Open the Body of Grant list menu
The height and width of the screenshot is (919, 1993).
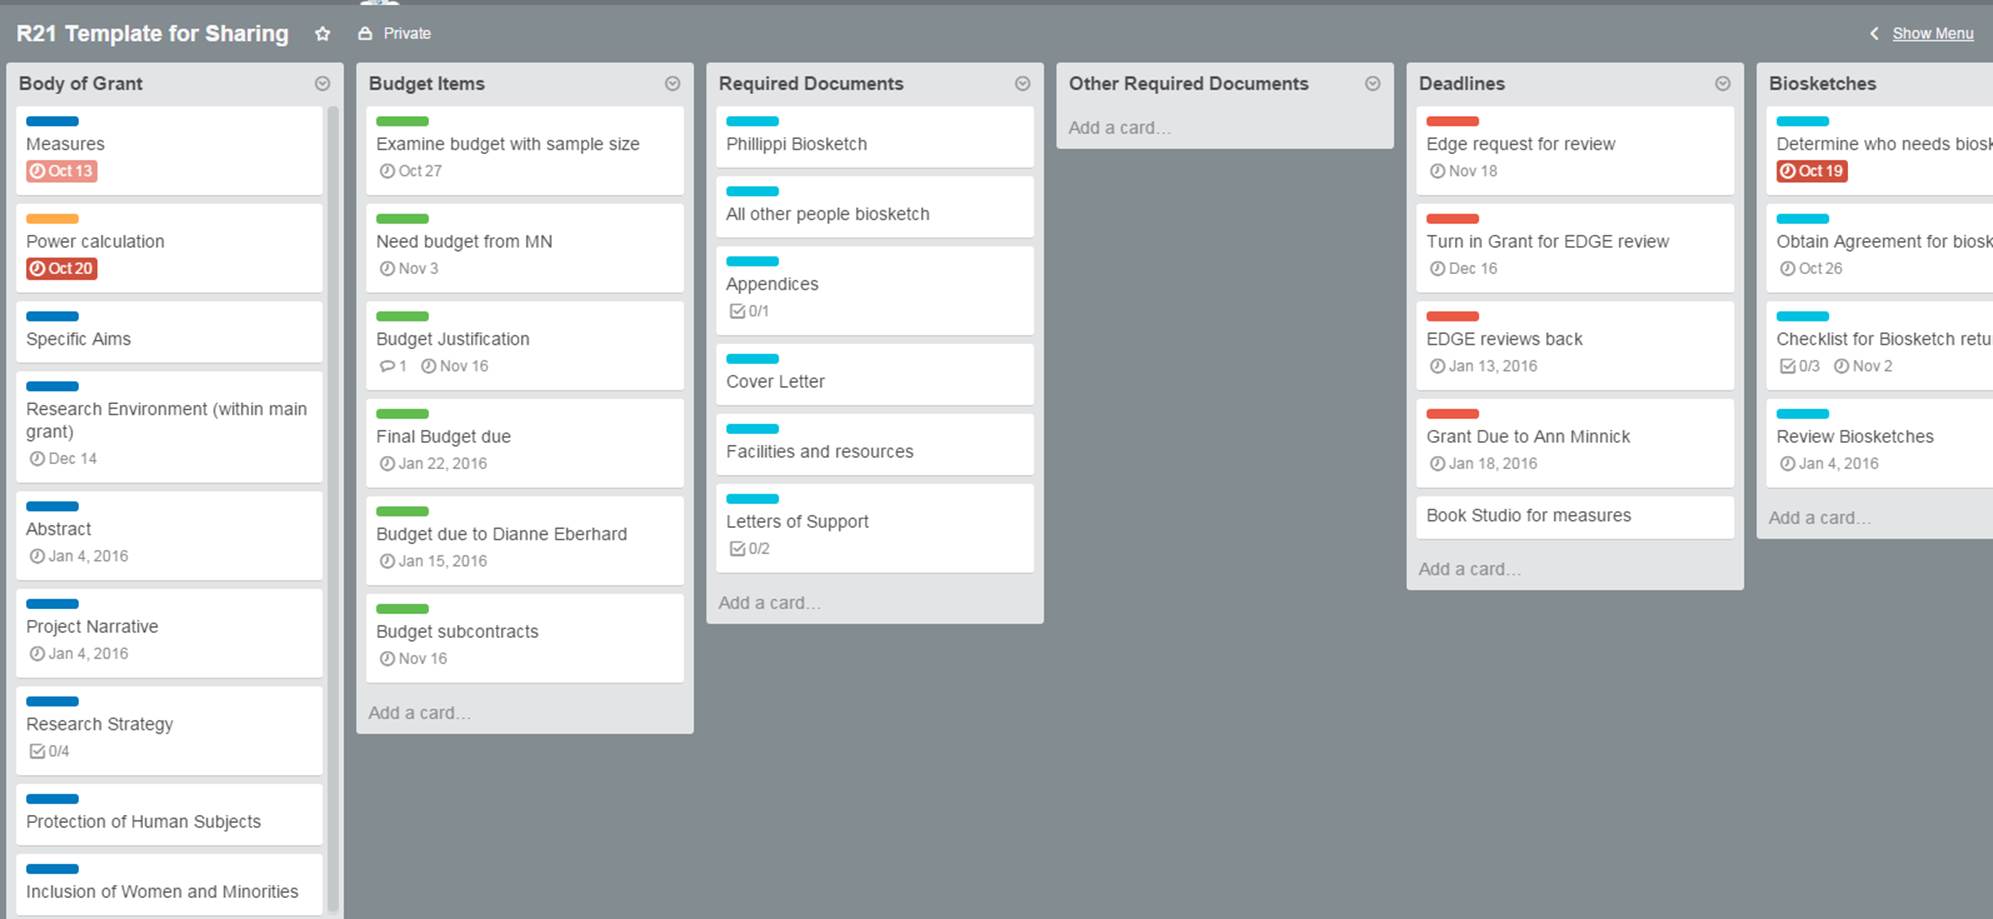tap(322, 84)
